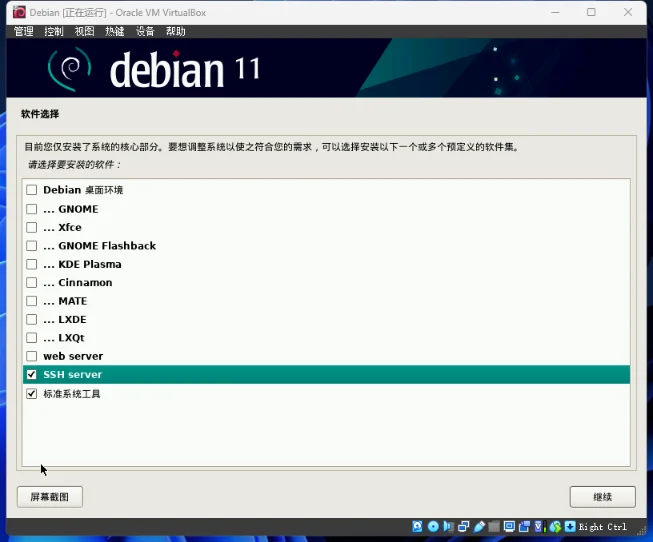
Task: Open the 控制 menu
Action: pyautogui.click(x=54, y=31)
